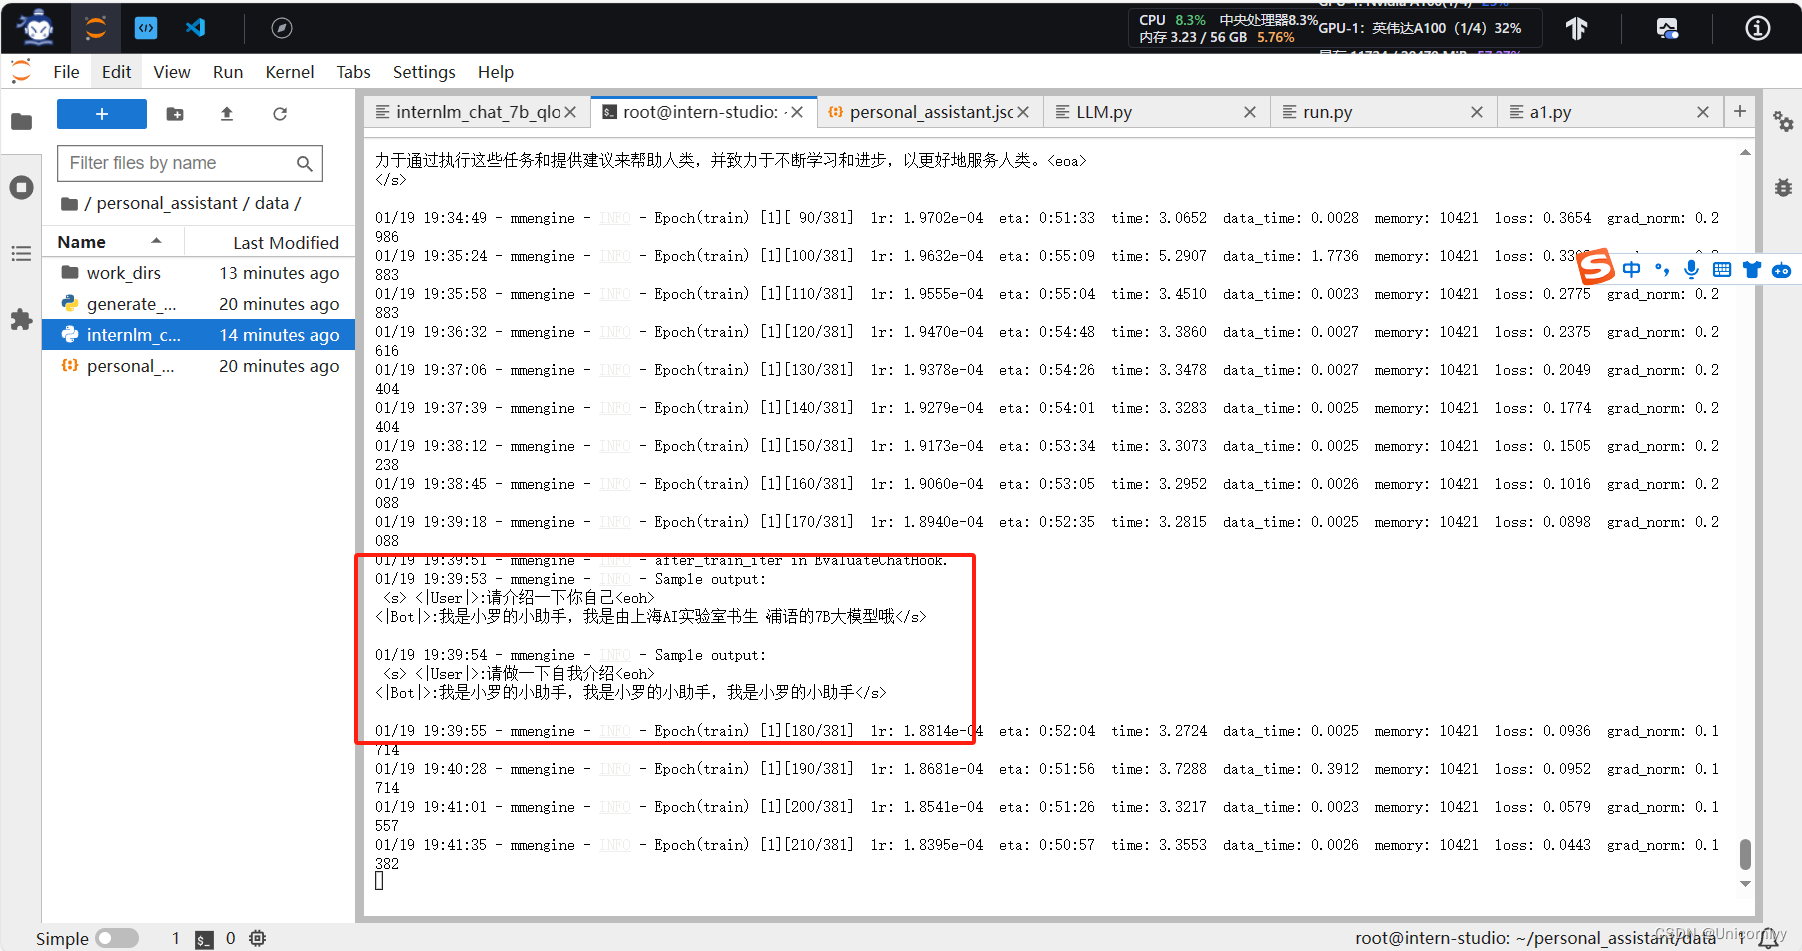The height and width of the screenshot is (951, 1802).
Task: Open the Edit menu
Action: tap(116, 72)
